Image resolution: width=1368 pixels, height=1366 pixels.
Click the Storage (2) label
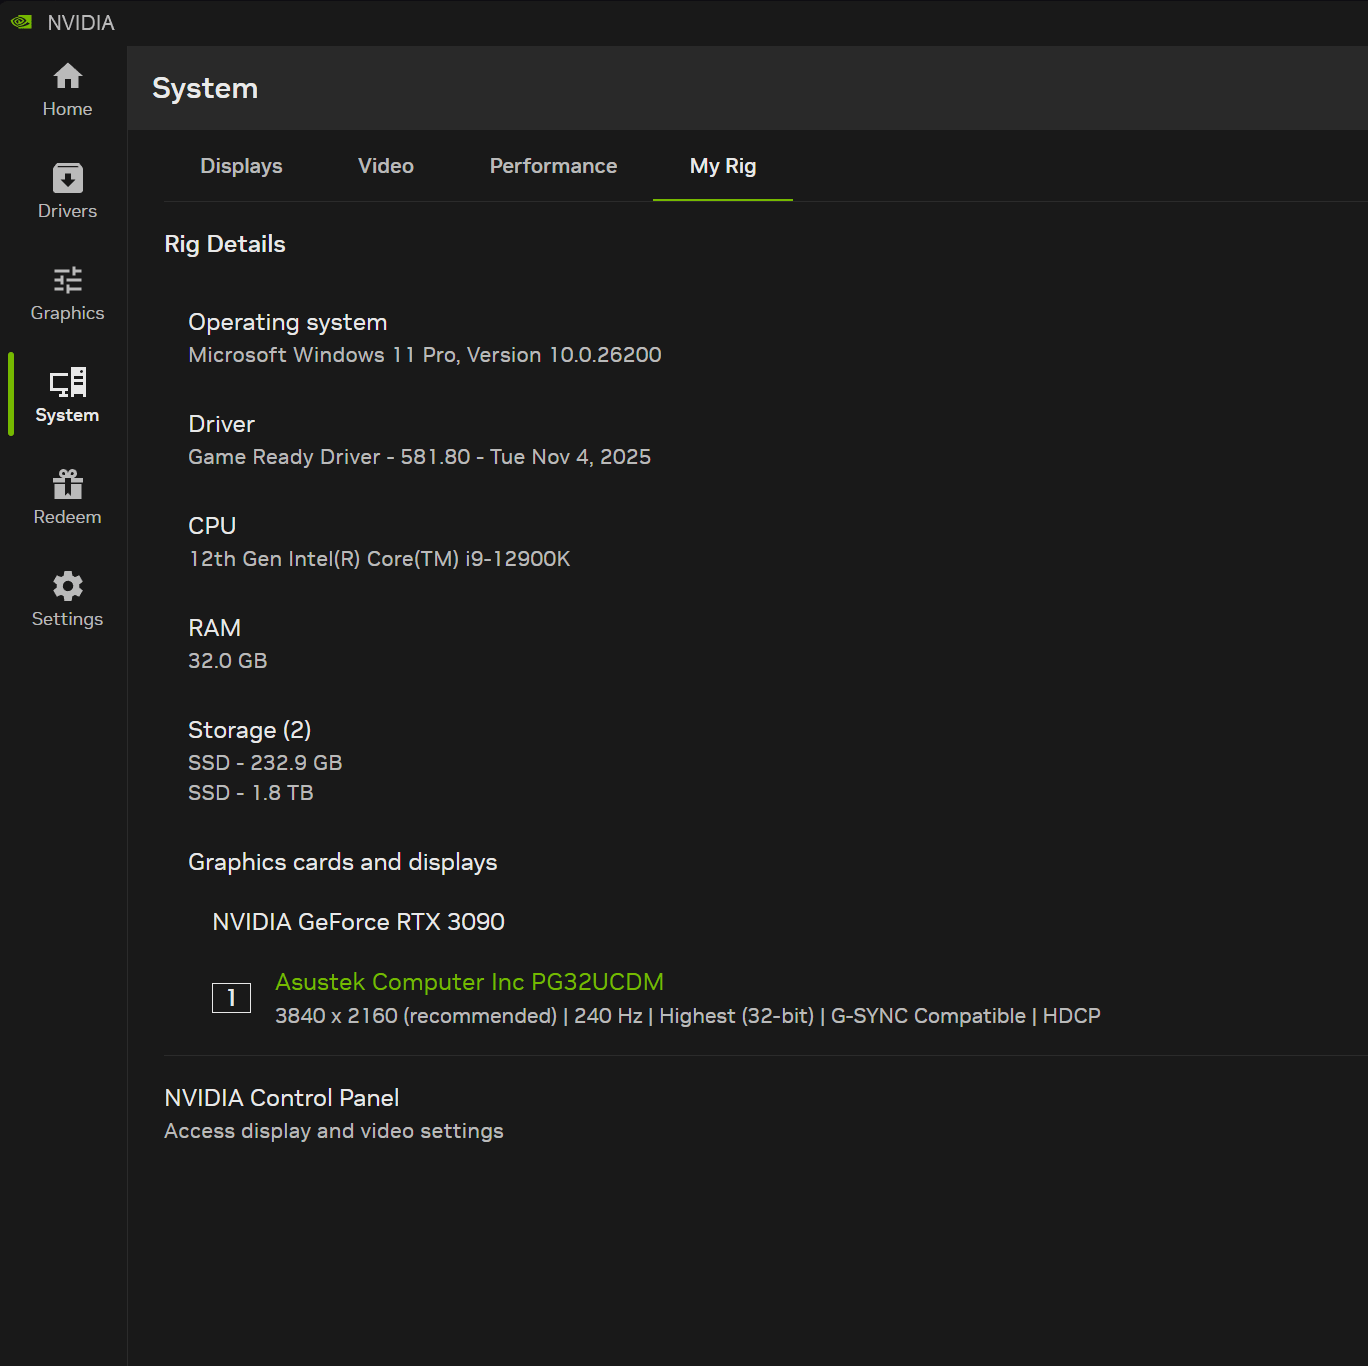point(250,730)
